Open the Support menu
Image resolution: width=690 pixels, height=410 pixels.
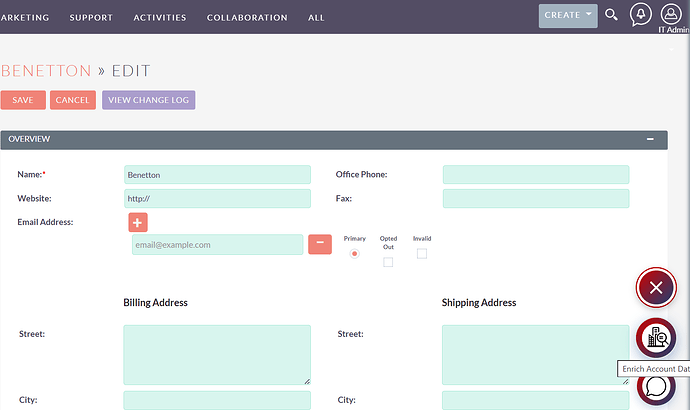click(x=91, y=18)
